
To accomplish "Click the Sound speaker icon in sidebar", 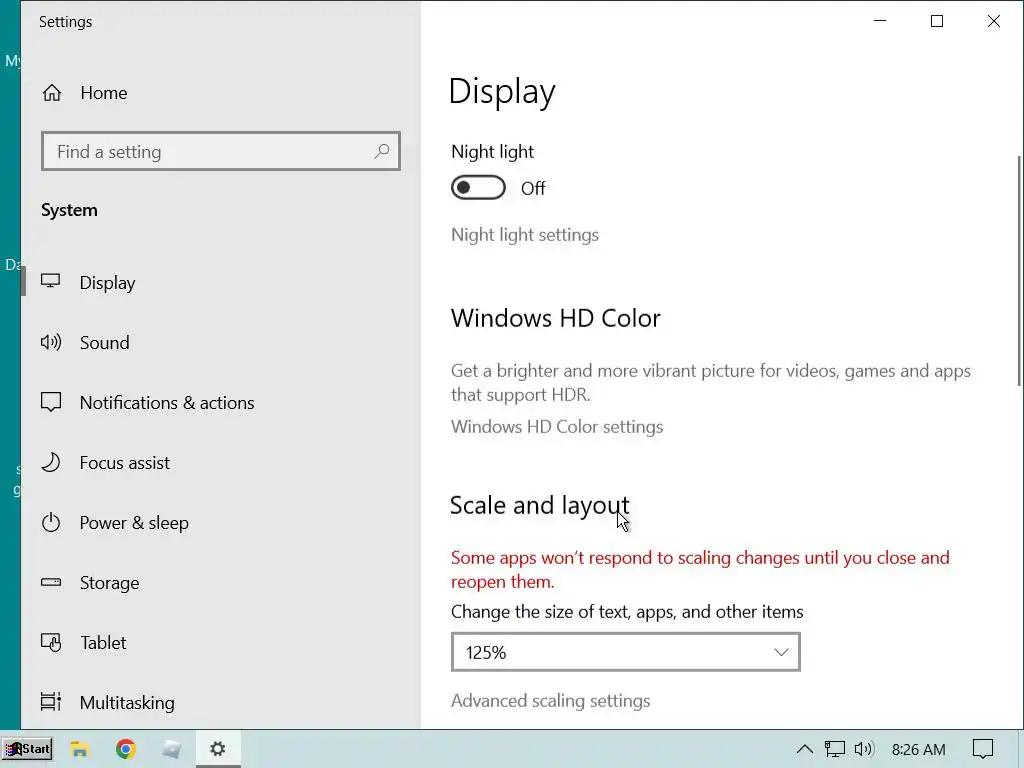I will [x=50, y=342].
